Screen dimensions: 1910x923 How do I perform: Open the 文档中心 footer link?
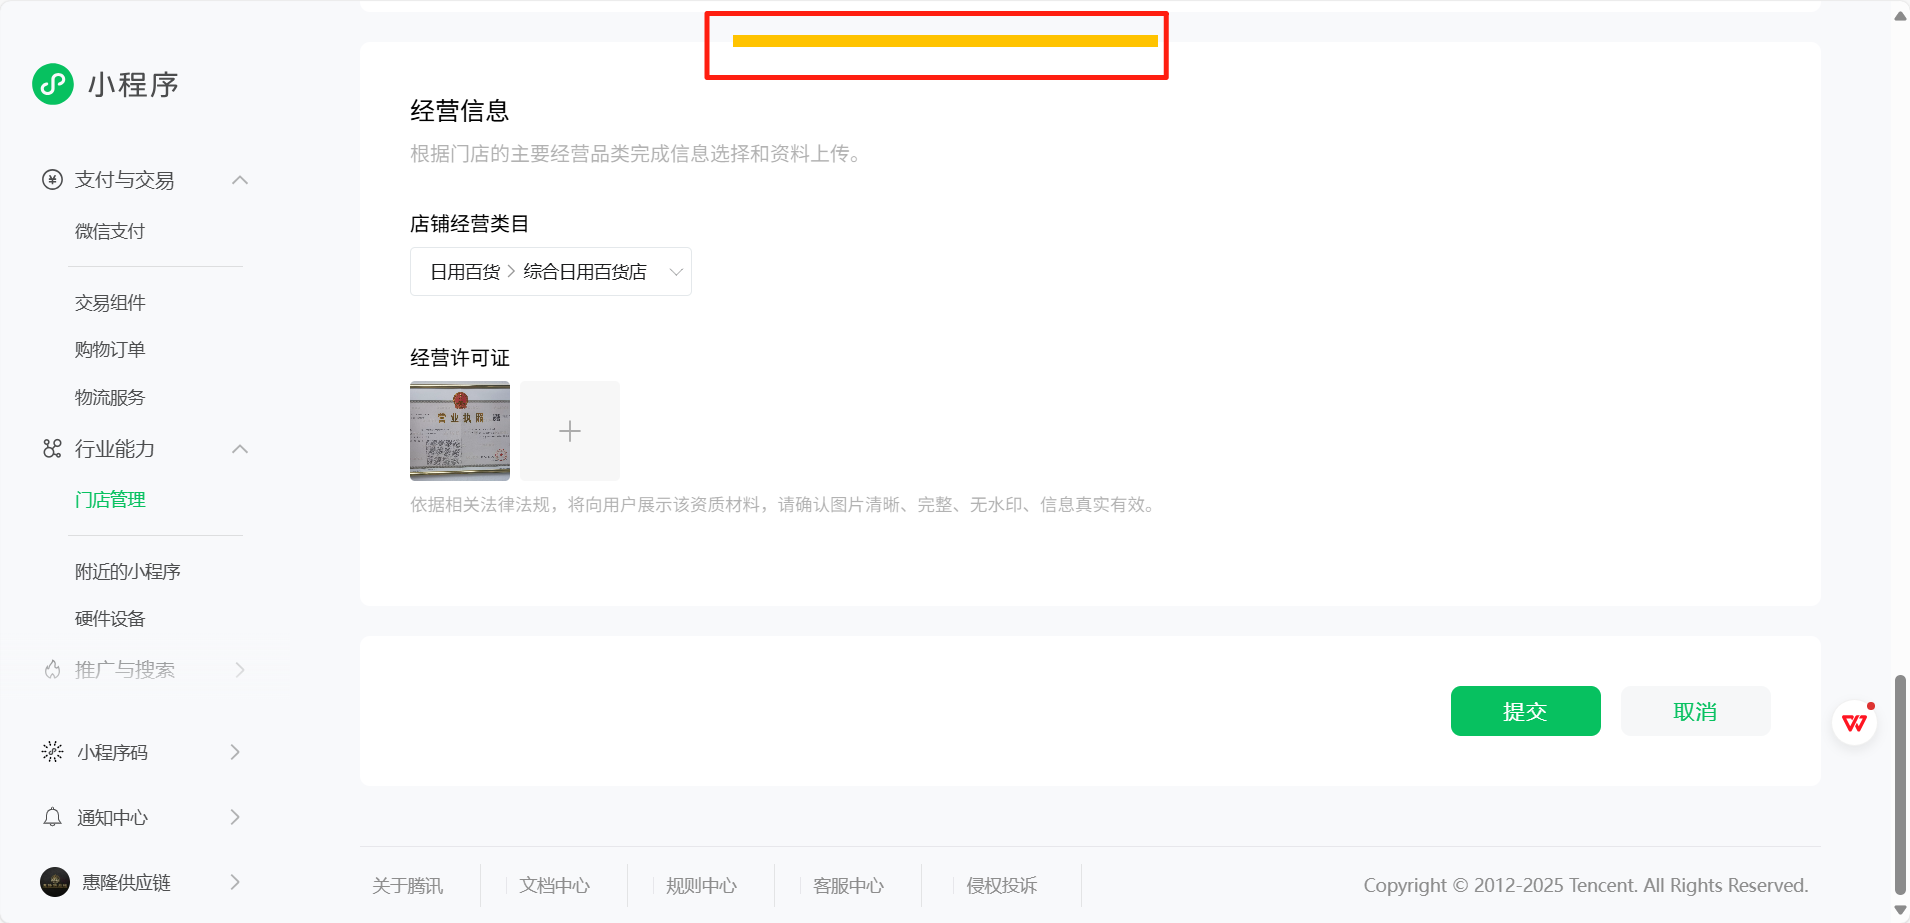click(x=555, y=886)
